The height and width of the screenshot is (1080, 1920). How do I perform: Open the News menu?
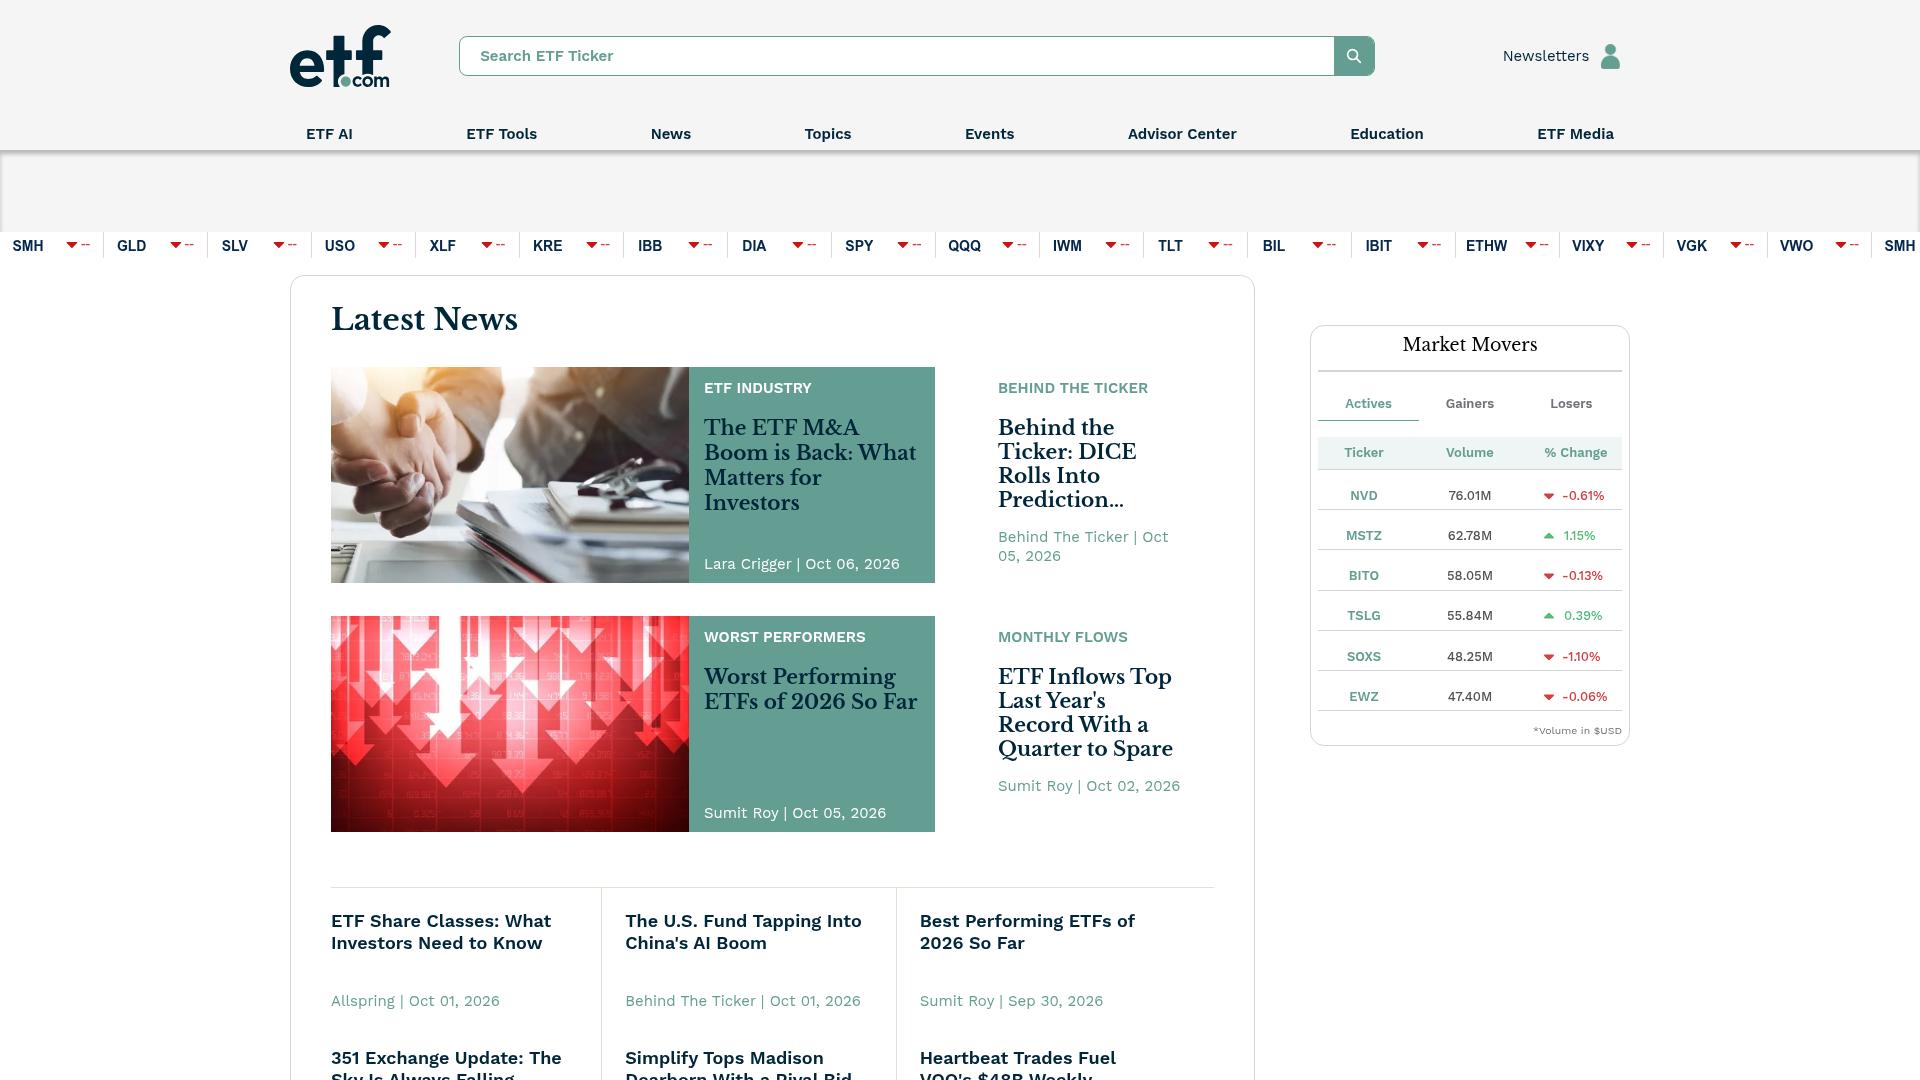coord(670,134)
